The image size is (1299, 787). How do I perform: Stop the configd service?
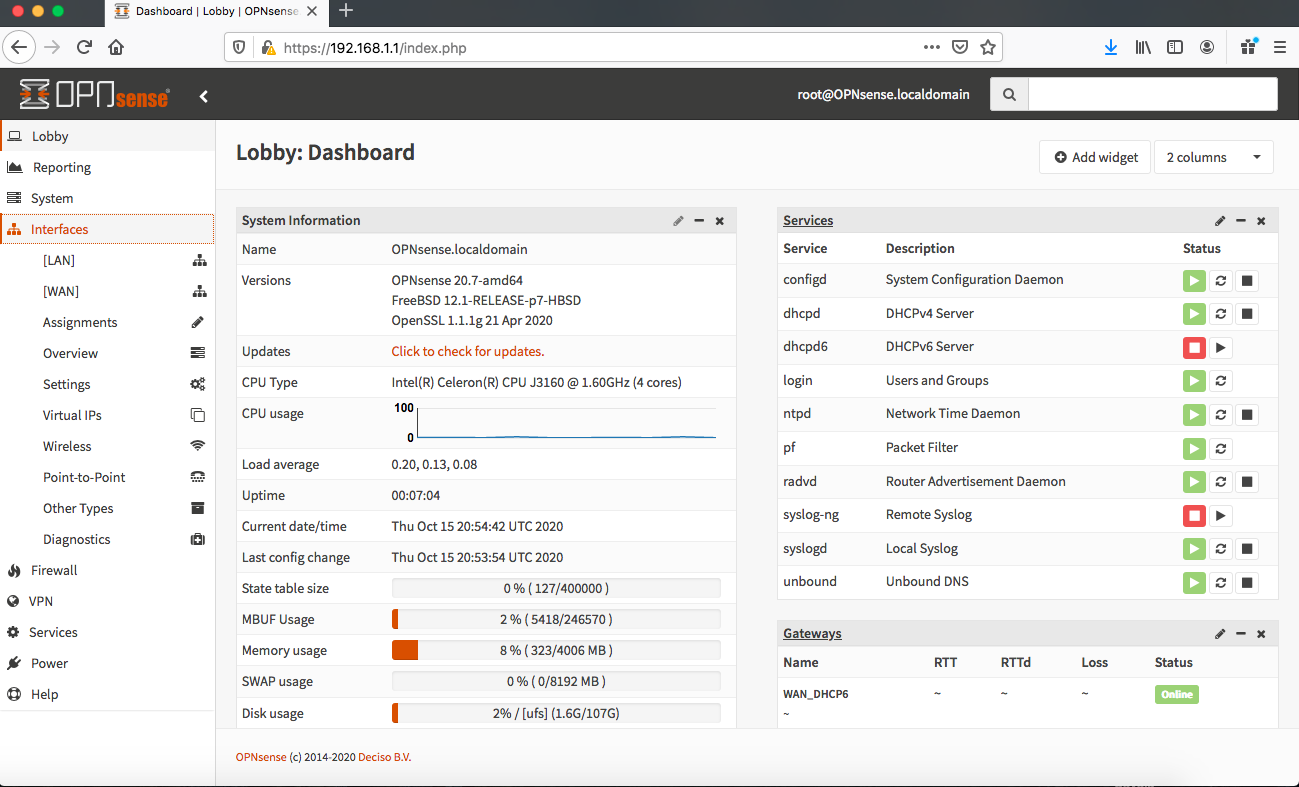click(x=1247, y=281)
